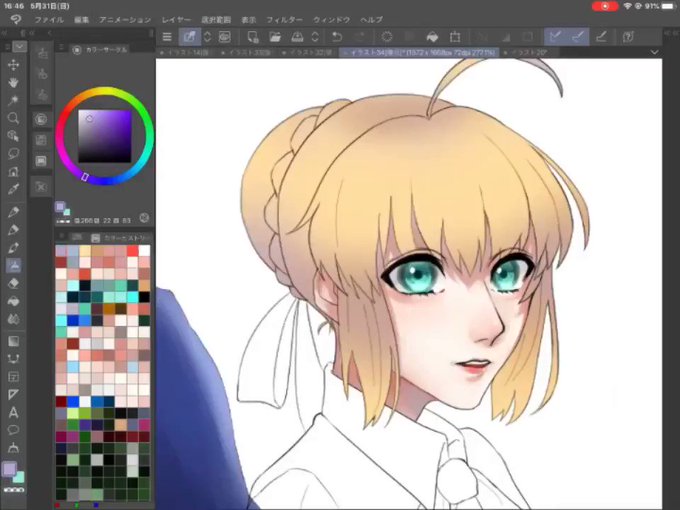The image size is (680, 510).
Task: Open the Clip Studio support help icon
Action: click(x=628, y=37)
